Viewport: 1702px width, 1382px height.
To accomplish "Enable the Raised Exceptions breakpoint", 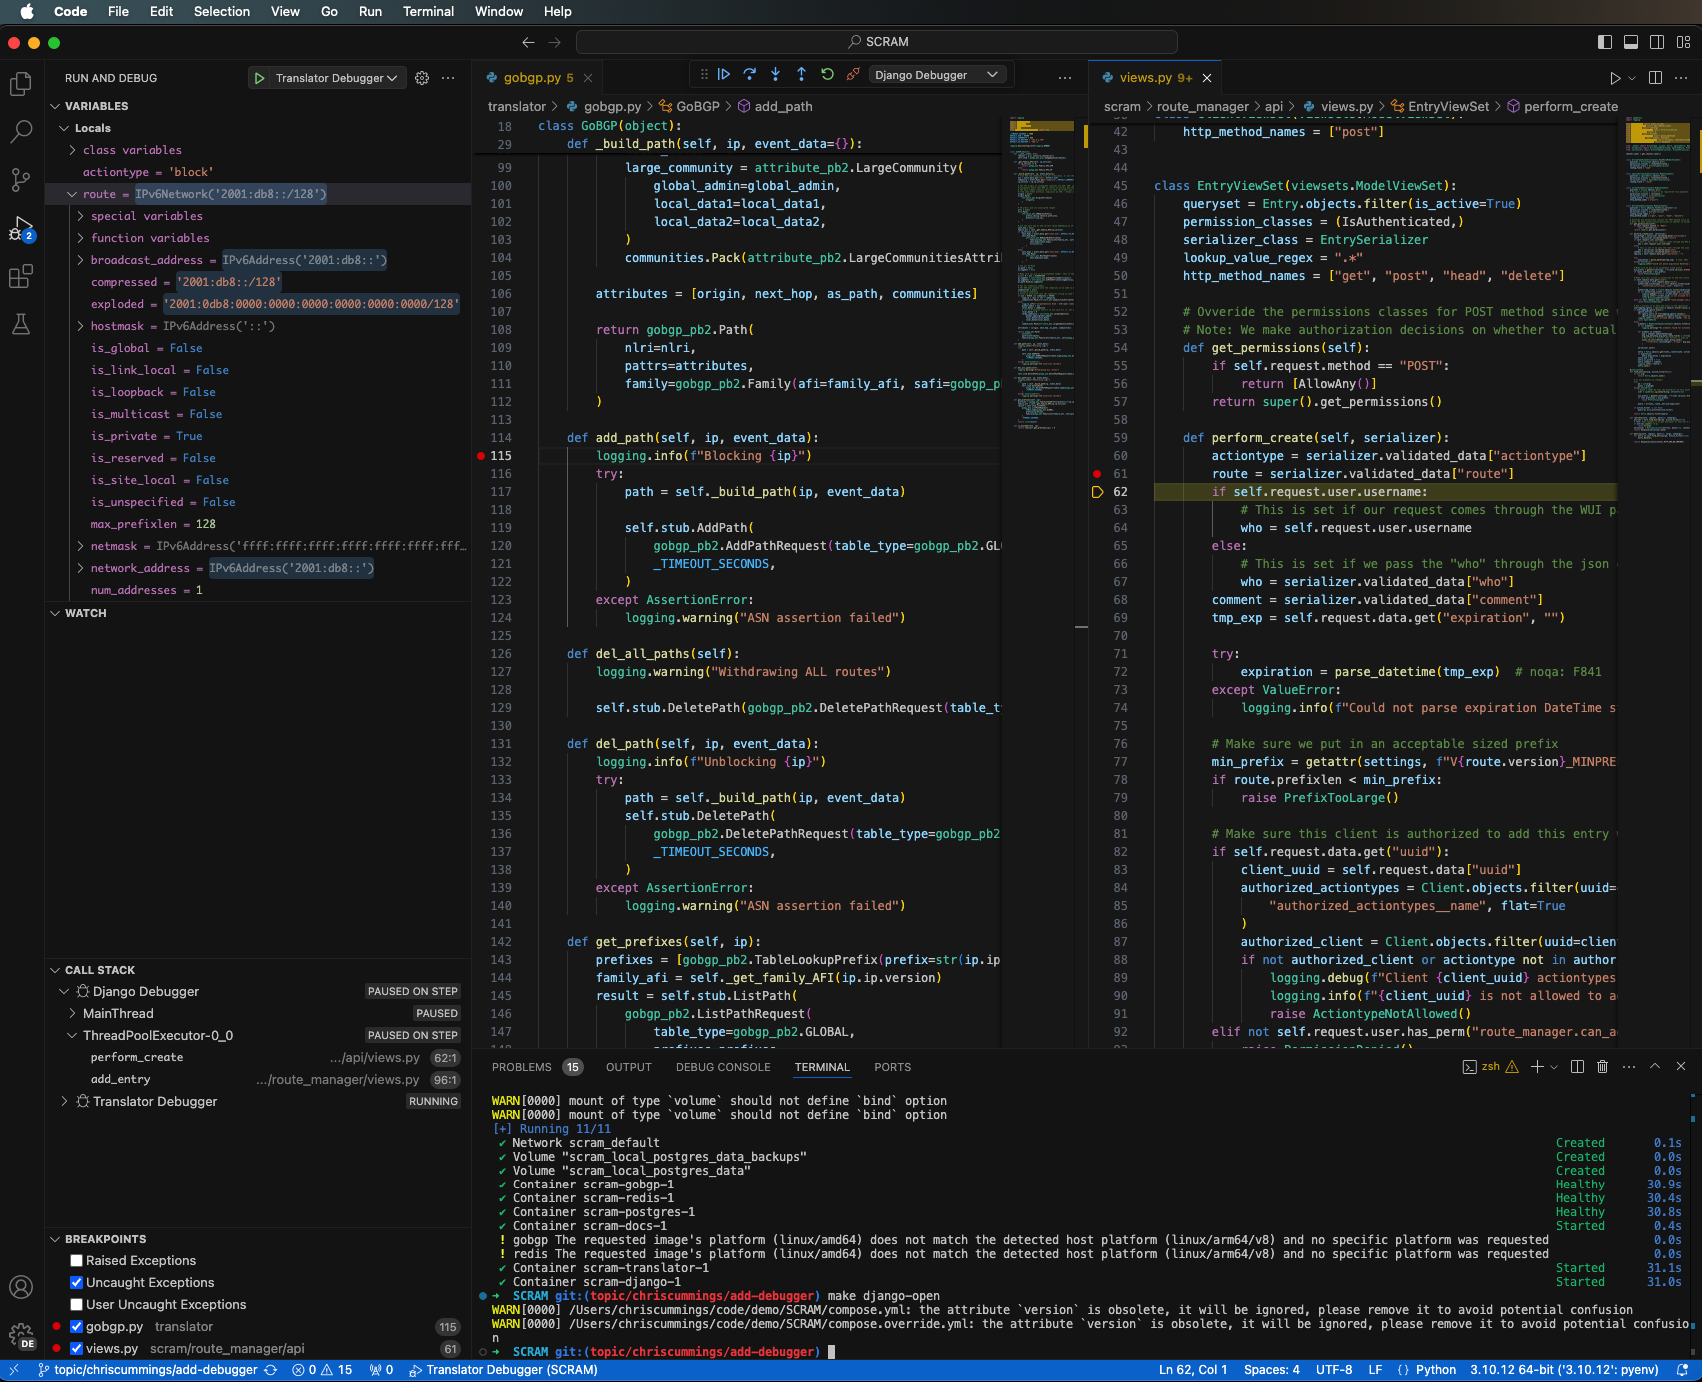I will click(76, 1261).
